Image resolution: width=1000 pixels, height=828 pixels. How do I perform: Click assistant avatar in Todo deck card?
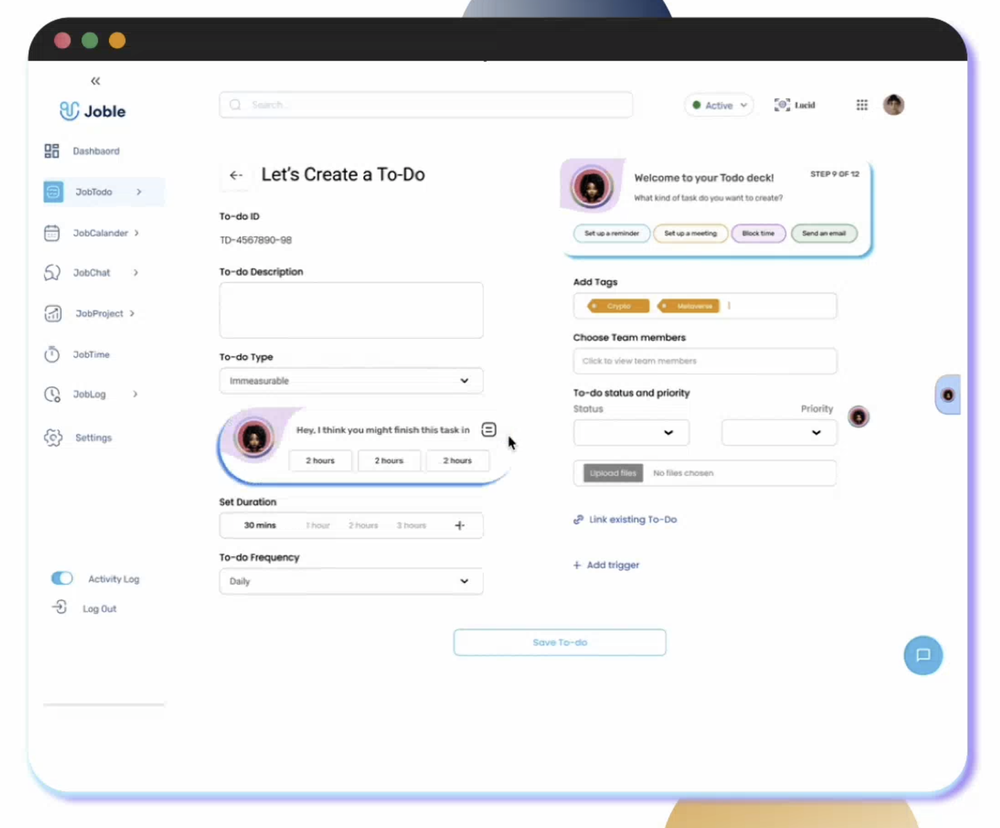tap(591, 187)
